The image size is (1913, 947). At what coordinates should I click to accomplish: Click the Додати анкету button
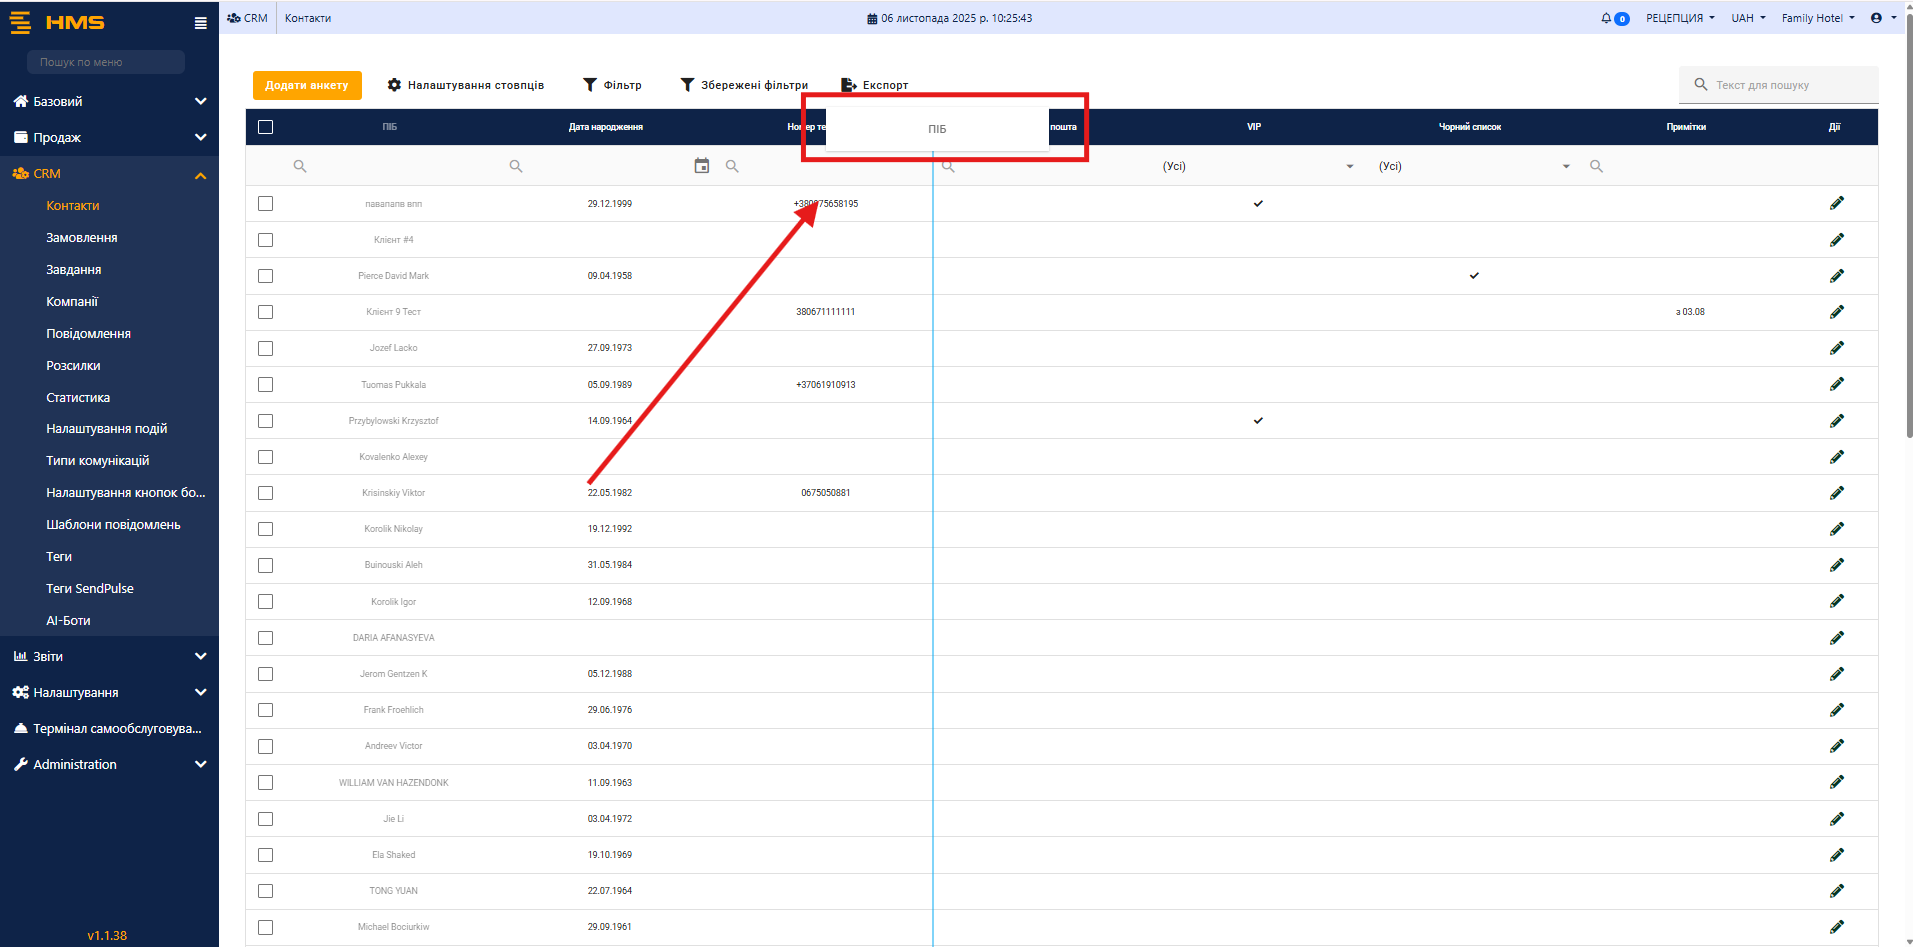coord(307,85)
